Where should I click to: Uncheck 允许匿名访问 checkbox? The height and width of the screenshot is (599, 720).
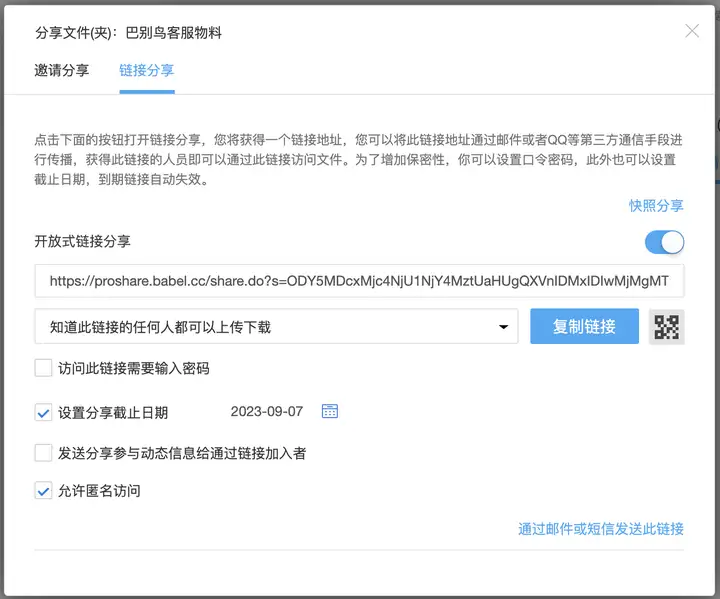[43, 491]
